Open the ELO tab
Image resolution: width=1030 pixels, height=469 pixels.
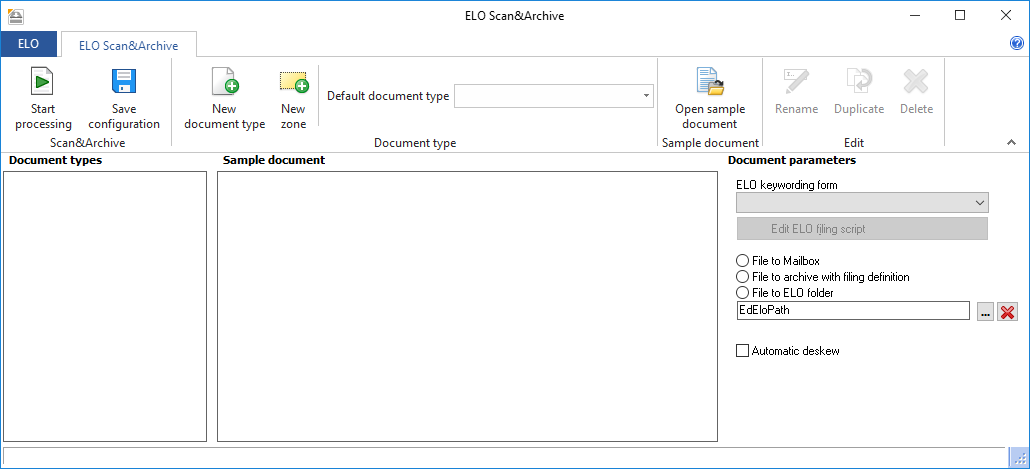click(29, 44)
